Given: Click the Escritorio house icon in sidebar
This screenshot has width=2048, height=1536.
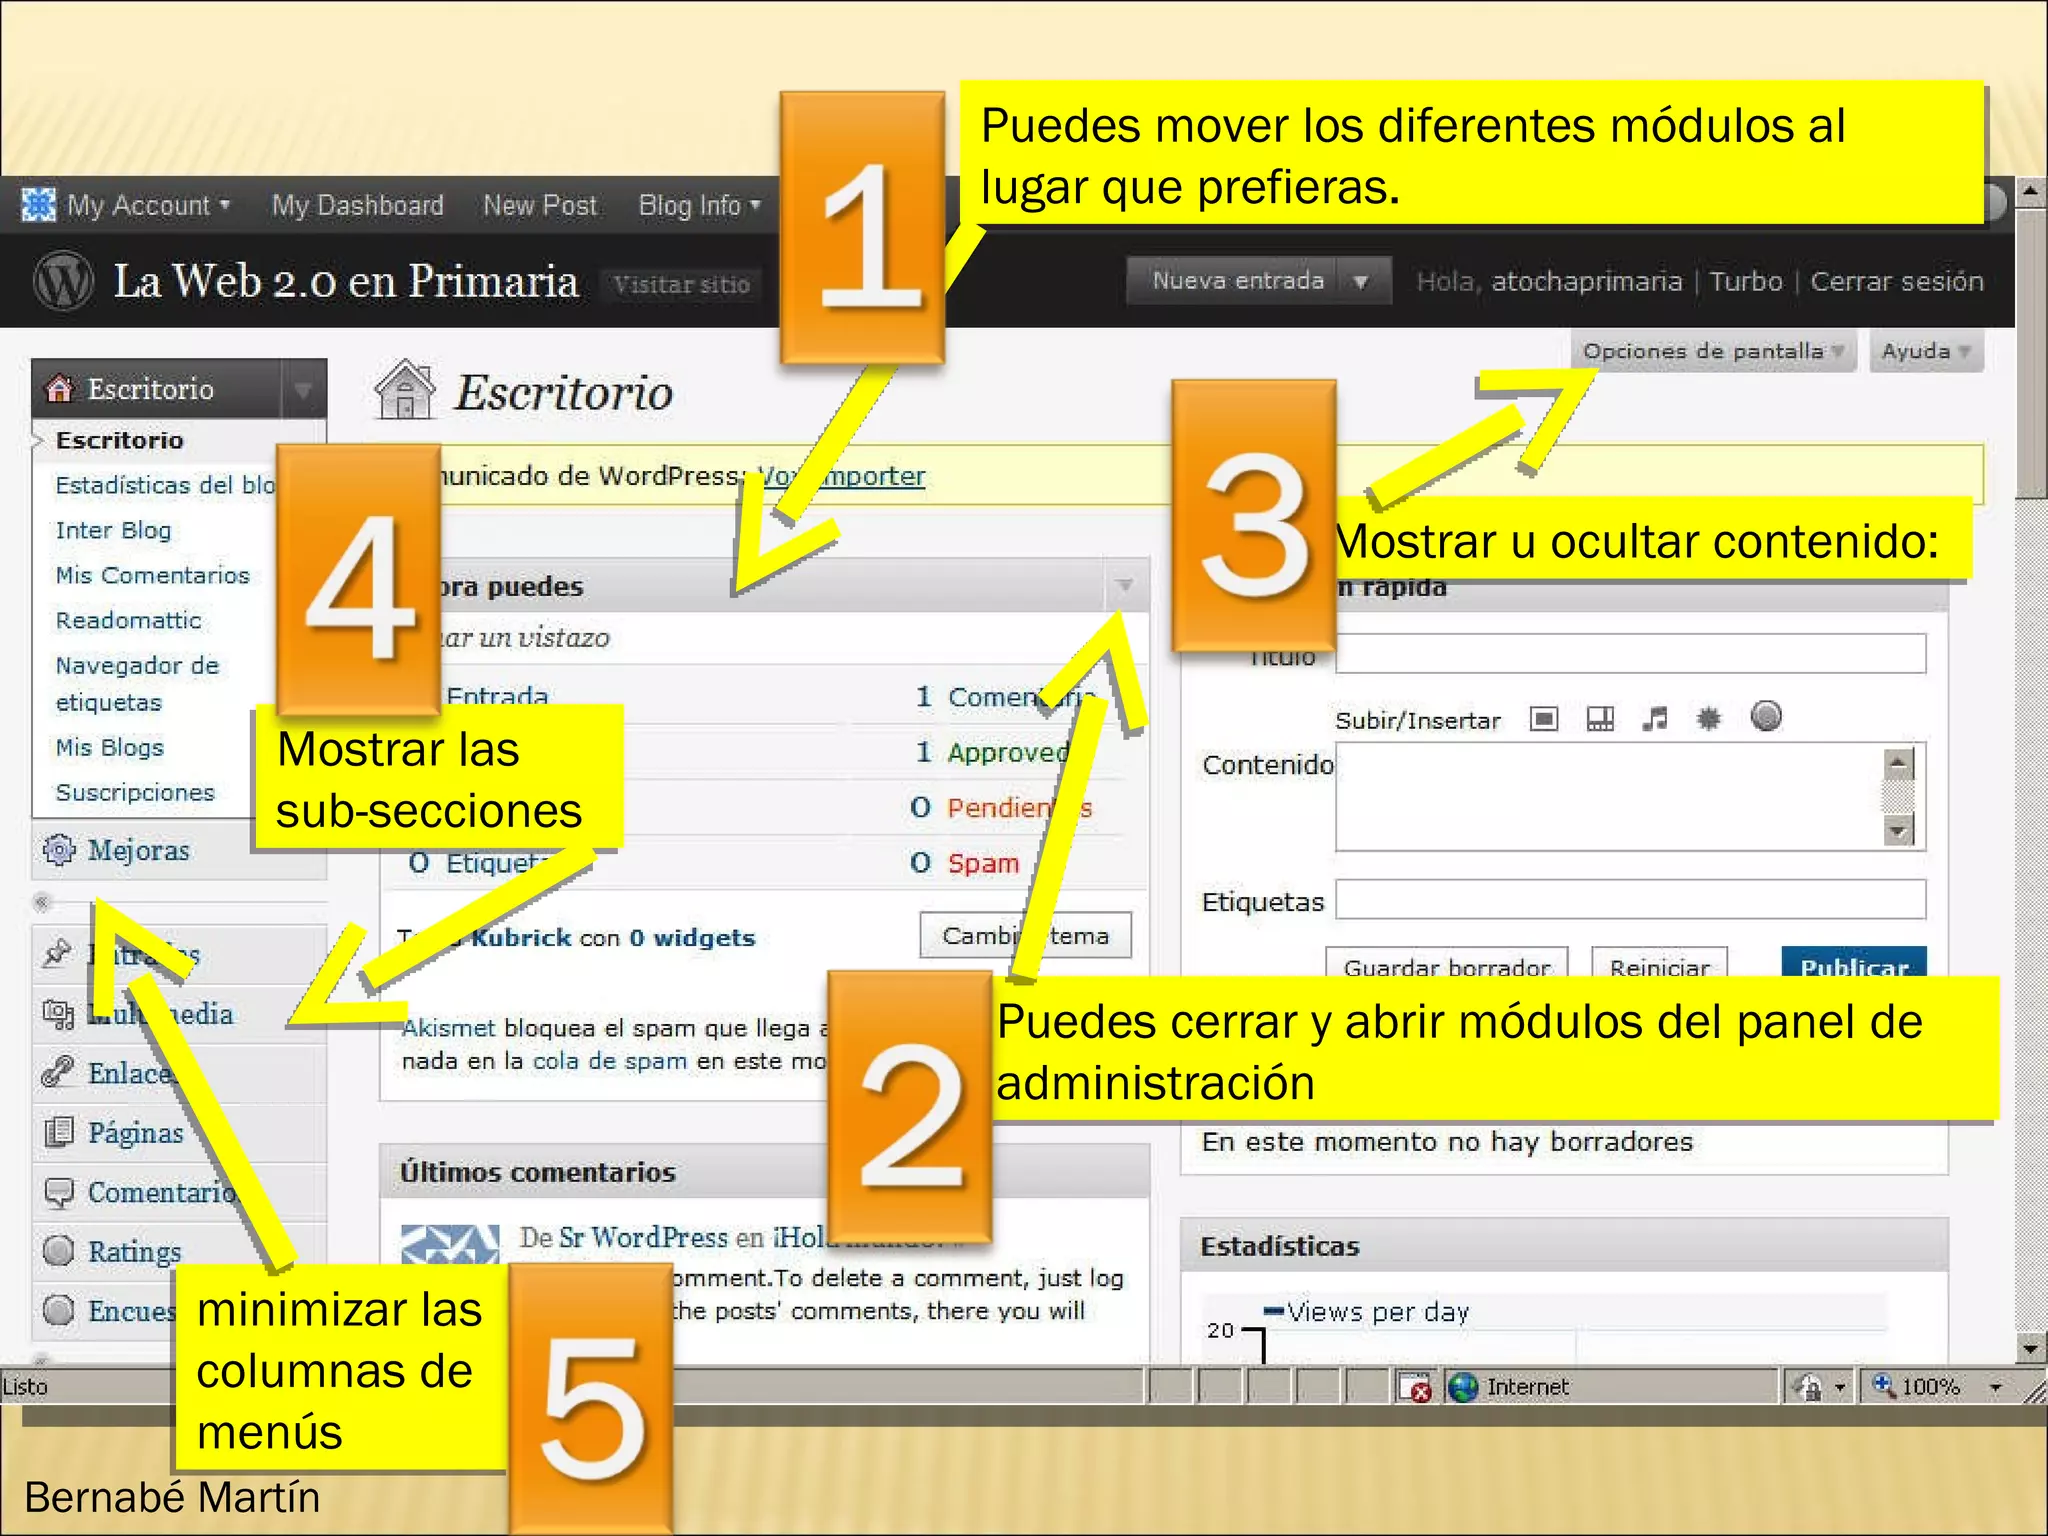Looking at the screenshot, I should 60,388.
